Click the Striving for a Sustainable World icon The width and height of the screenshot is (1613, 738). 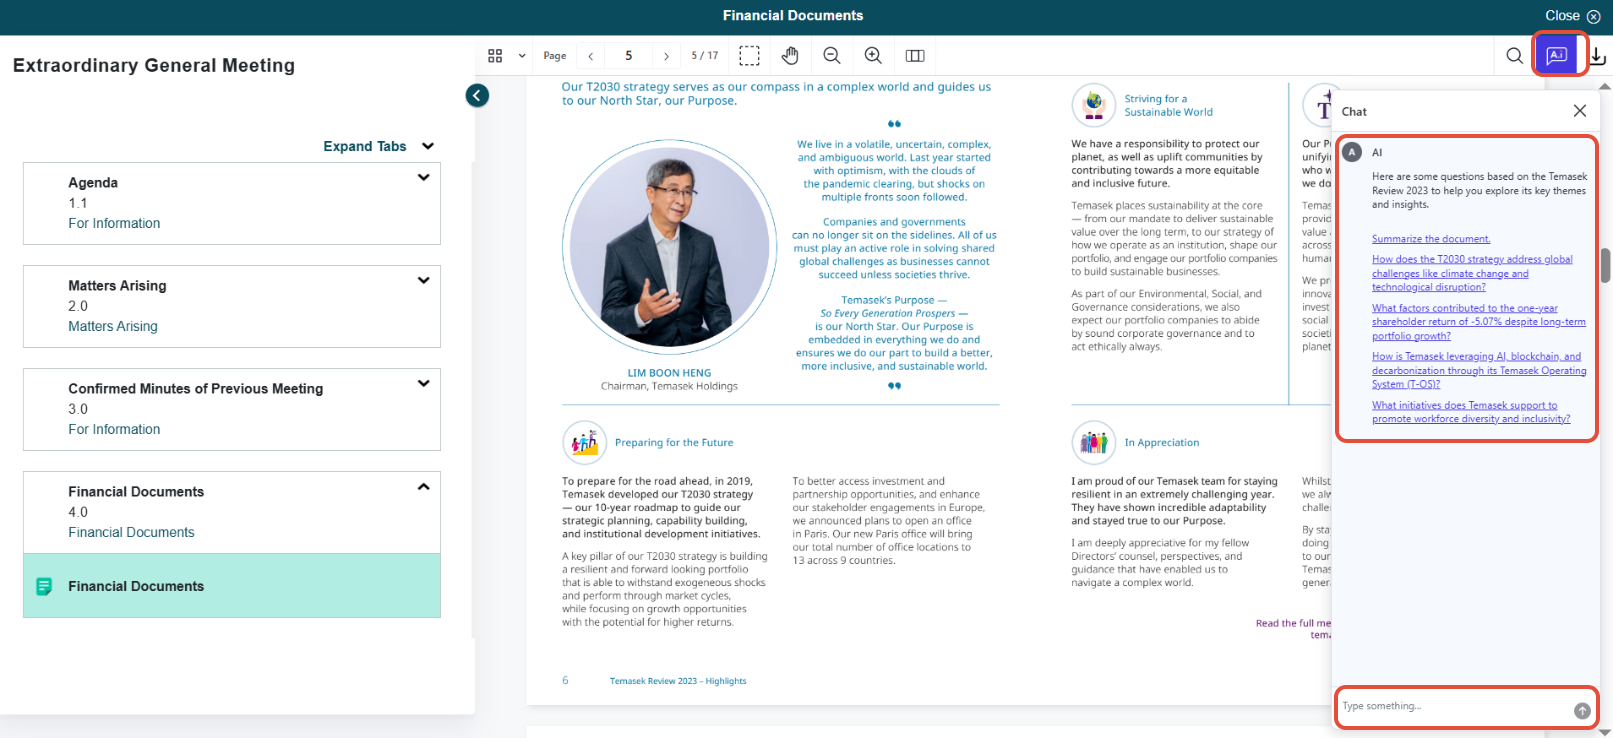click(1094, 105)
